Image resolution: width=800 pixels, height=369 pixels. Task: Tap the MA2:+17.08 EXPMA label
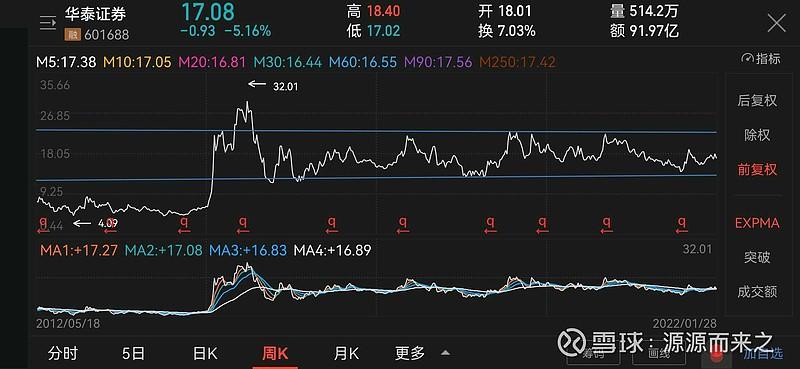(163, 250)
